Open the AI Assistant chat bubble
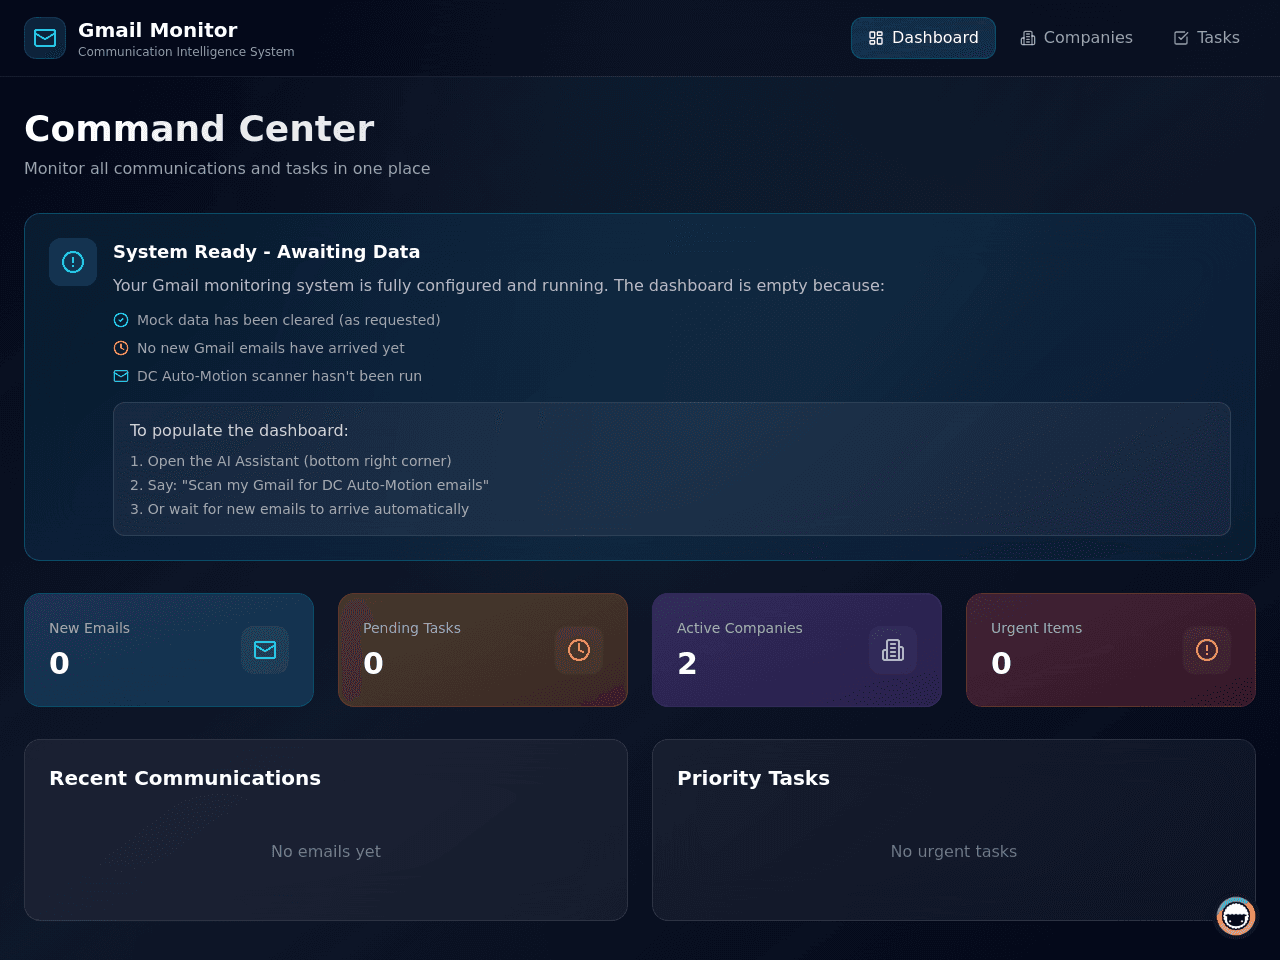The image size is (1280, 960). (1236, 916)
